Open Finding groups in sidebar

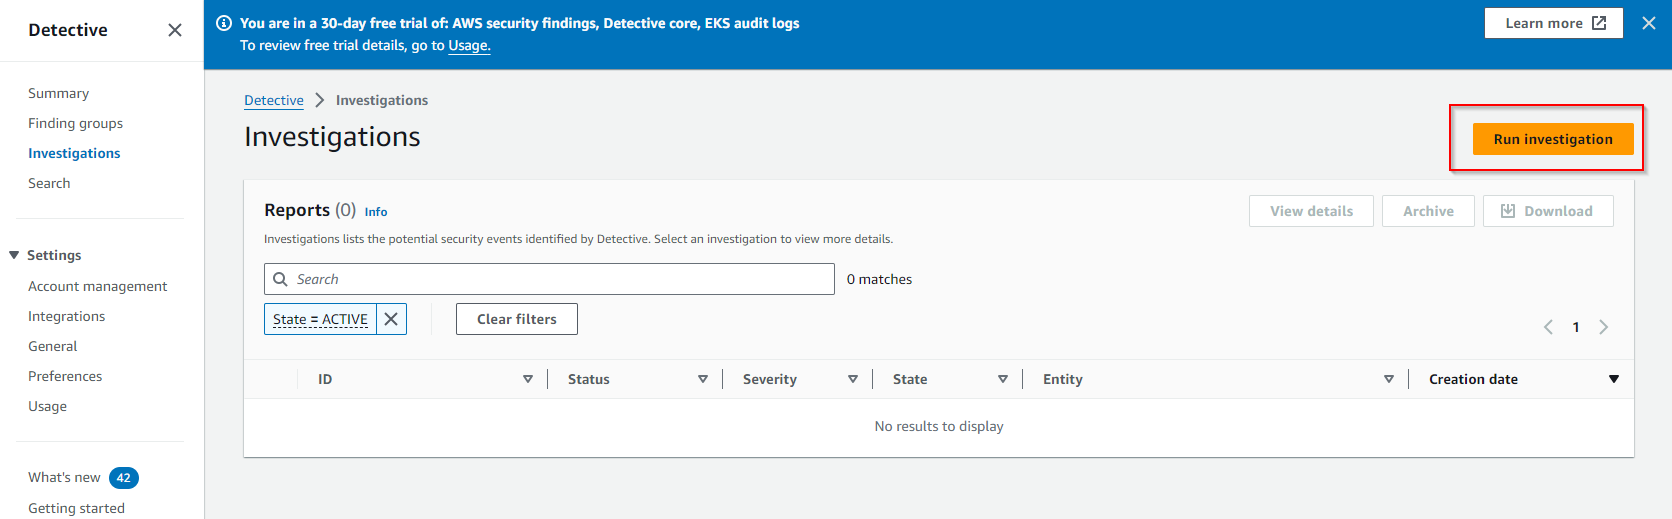pyautogui.click(x=75, y=123)
